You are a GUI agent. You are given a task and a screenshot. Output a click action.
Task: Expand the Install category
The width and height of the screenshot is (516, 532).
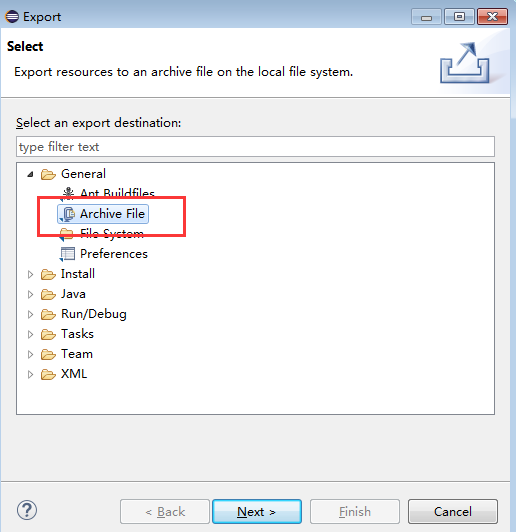coord(31,274)
